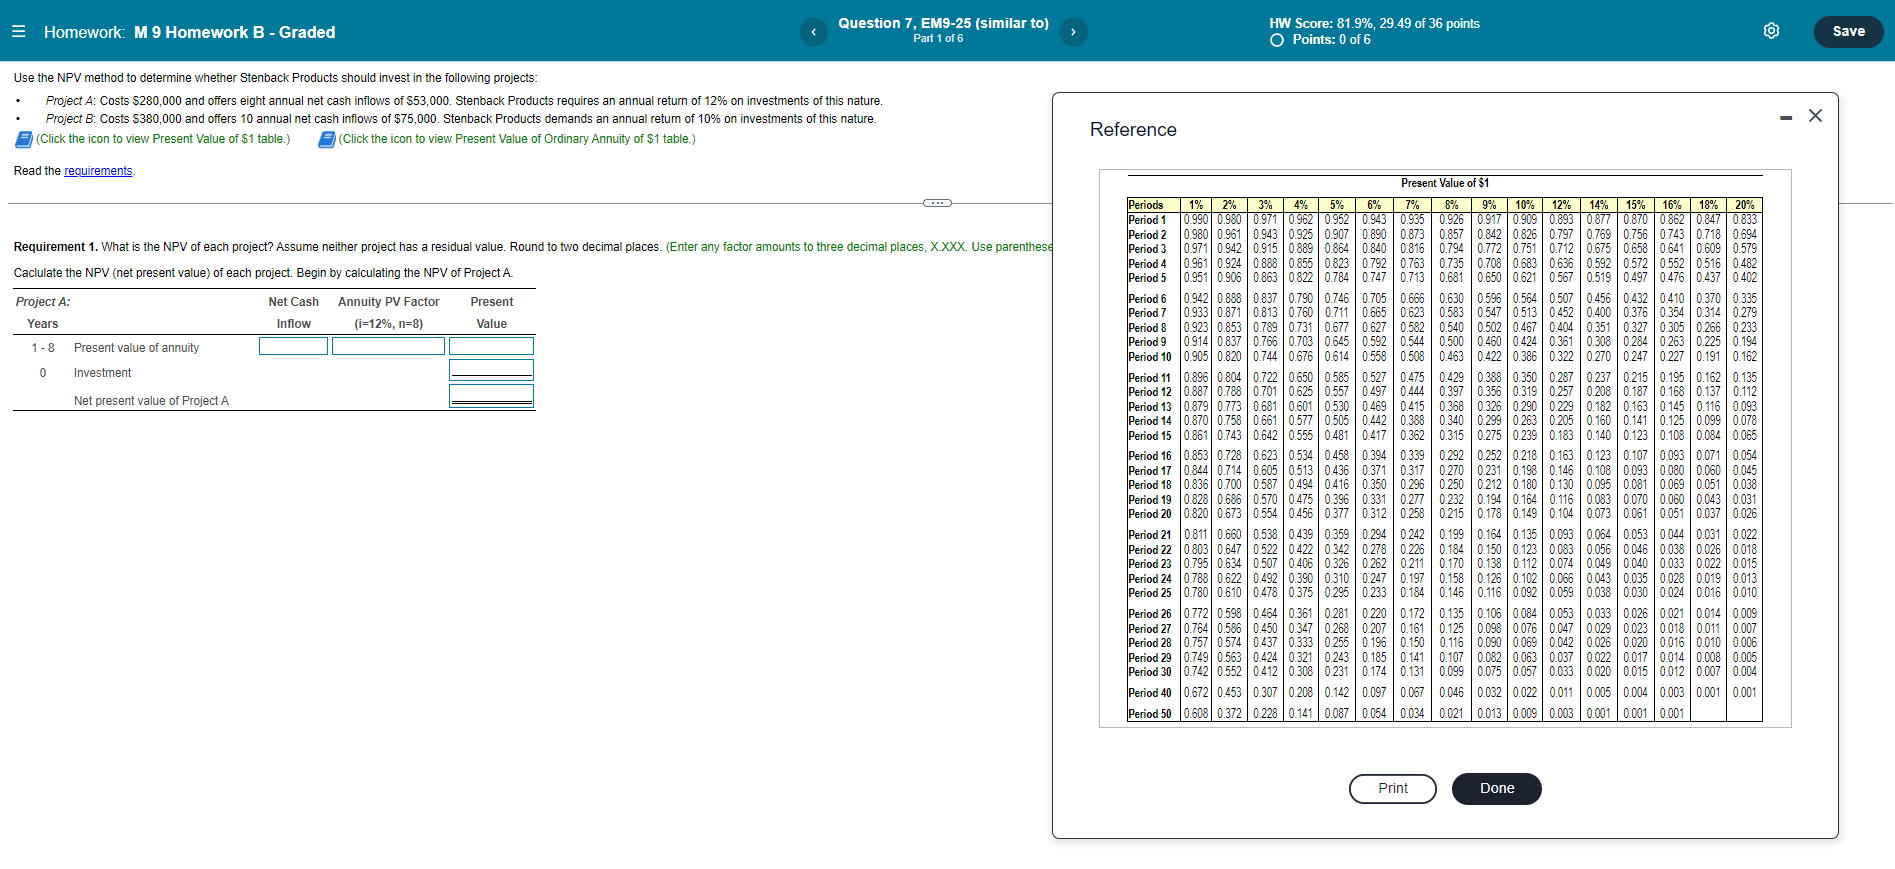Click the Period 30 row label
This screenshot has width=1895, height=869.
pos(1150,672)
